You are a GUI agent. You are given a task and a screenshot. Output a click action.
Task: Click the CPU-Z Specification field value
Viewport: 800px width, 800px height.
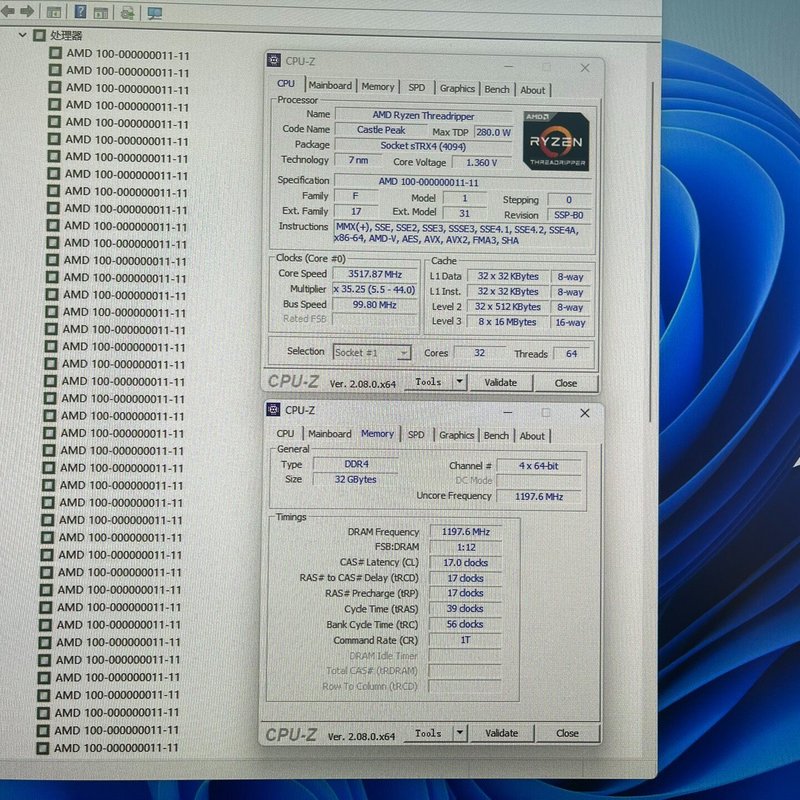pos(462,182)
